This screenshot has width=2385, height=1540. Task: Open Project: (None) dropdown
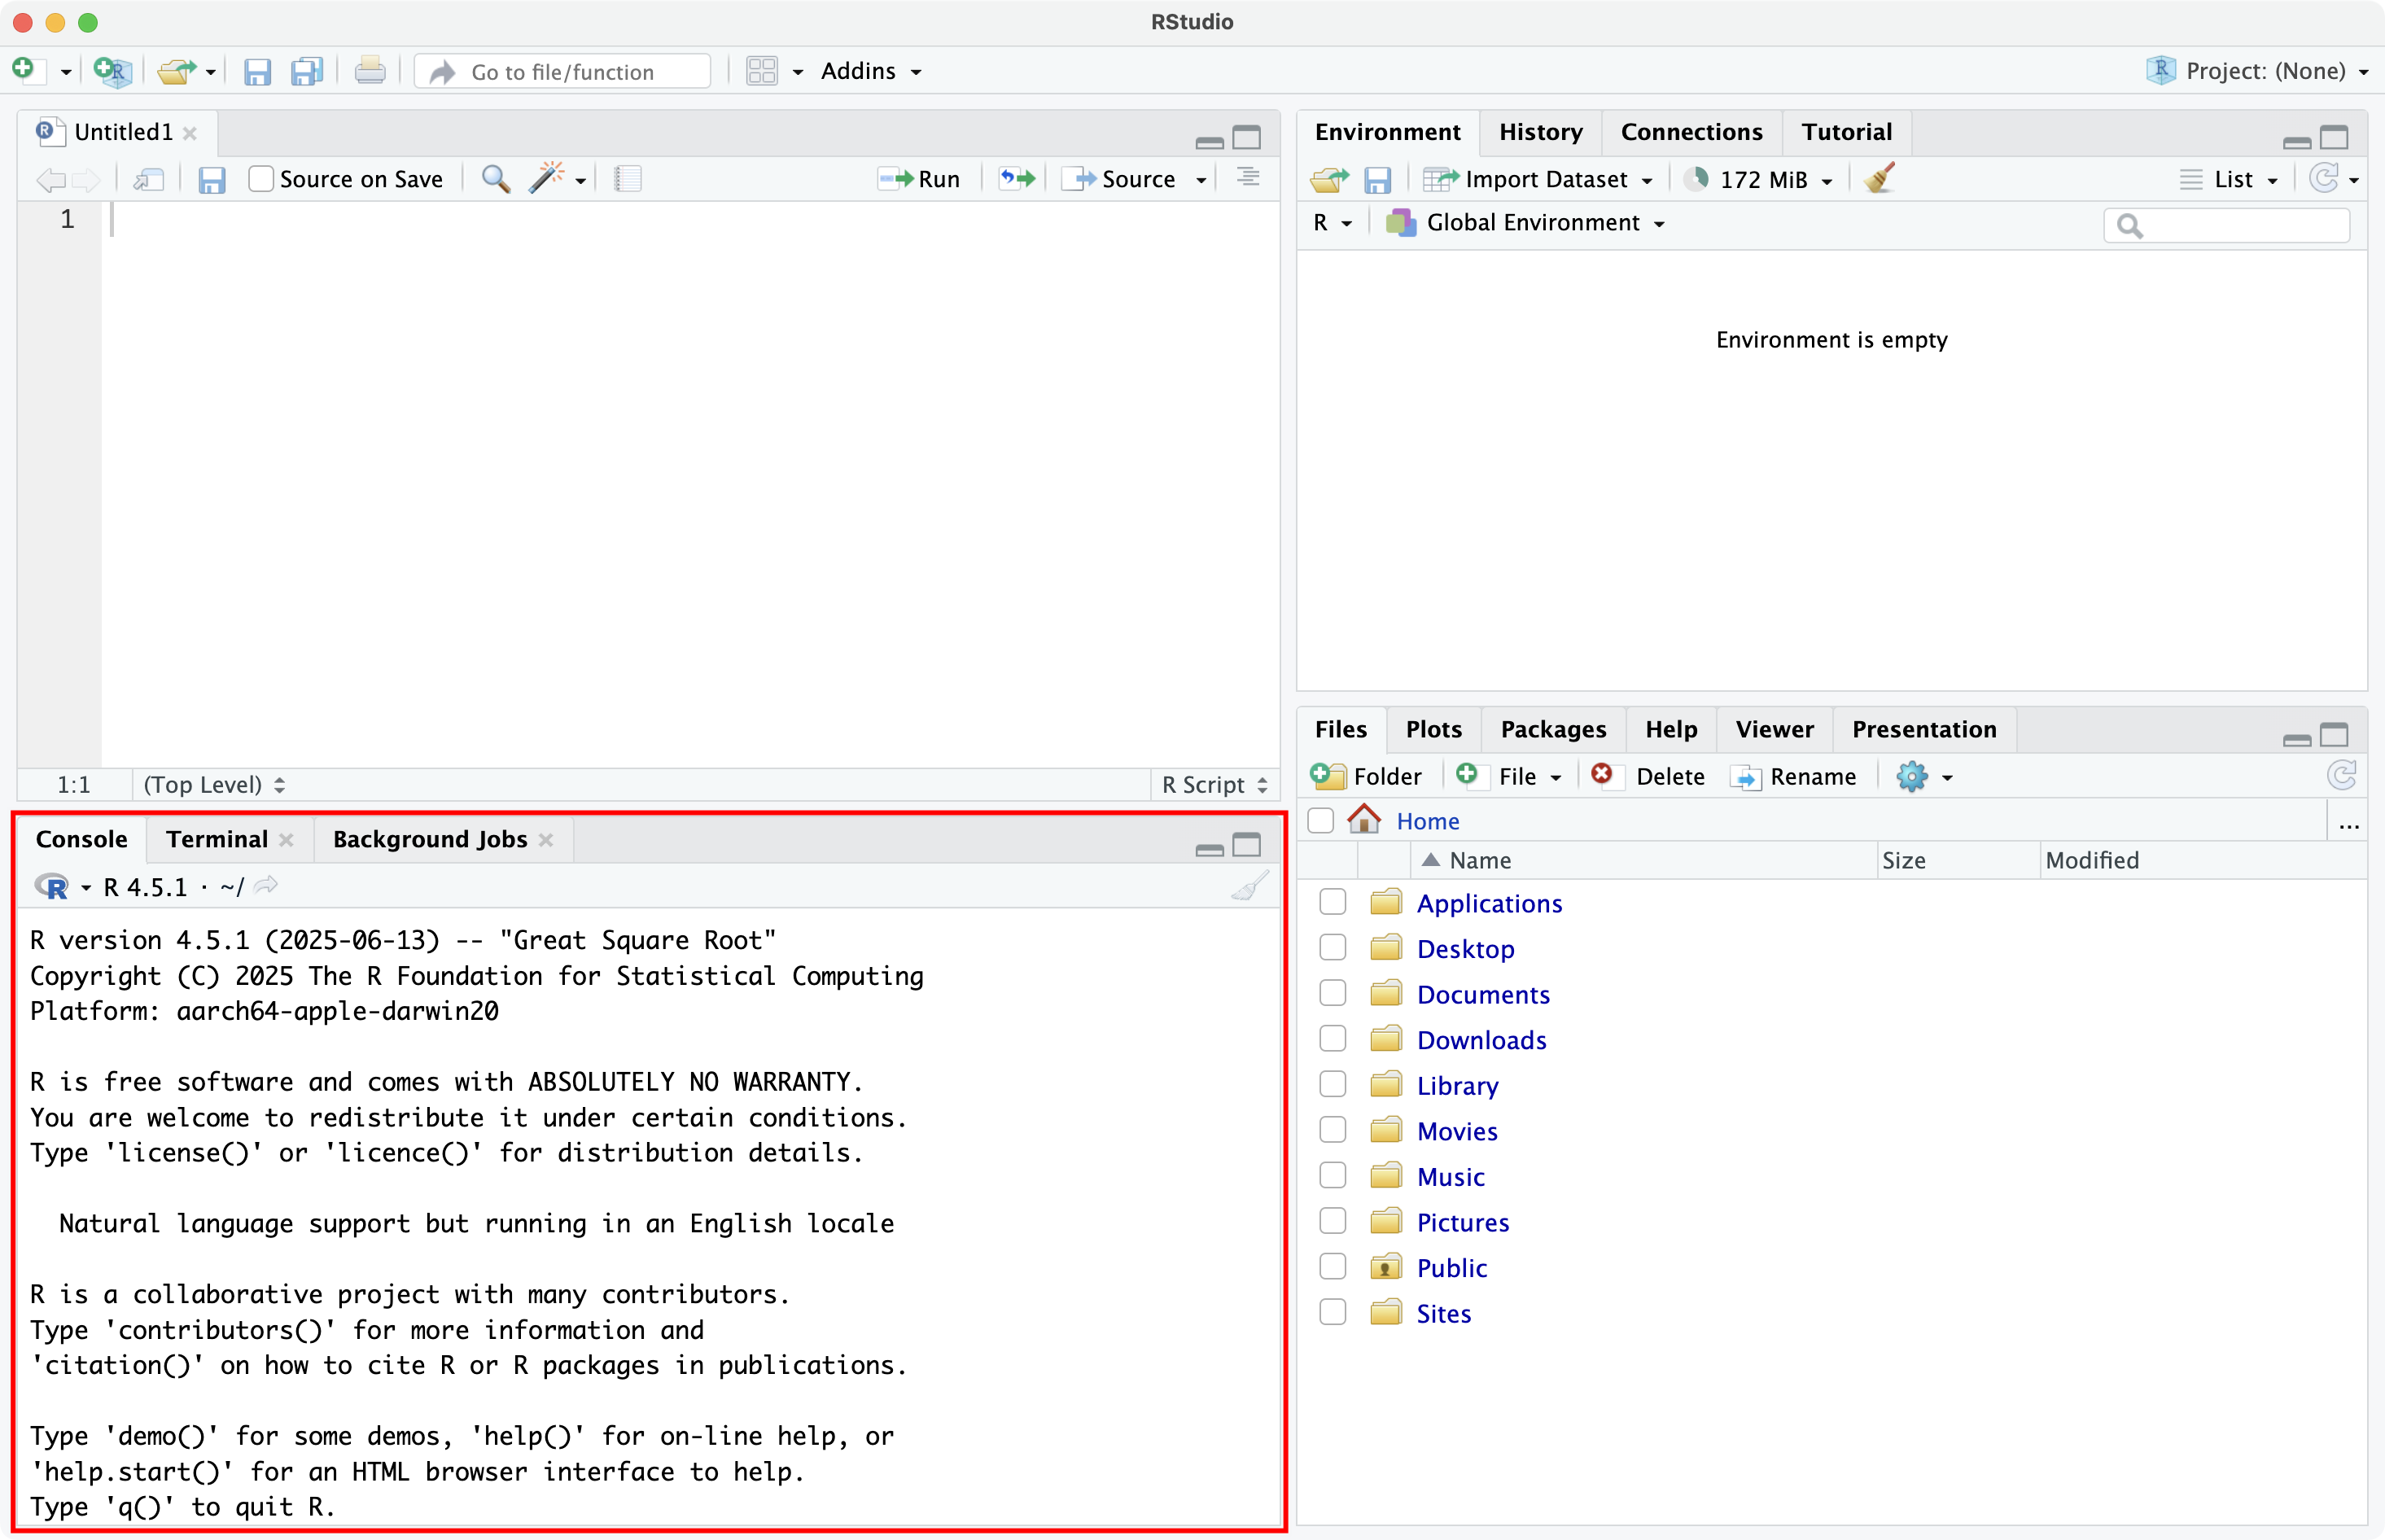2258,71
